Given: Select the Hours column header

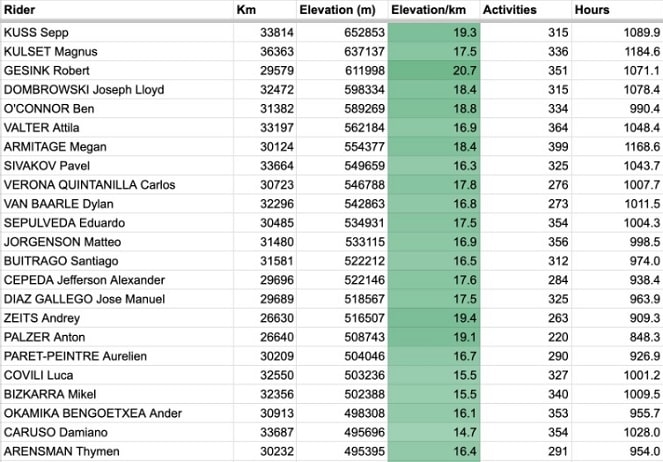Looking at the screenshot, I should point(617,10).
